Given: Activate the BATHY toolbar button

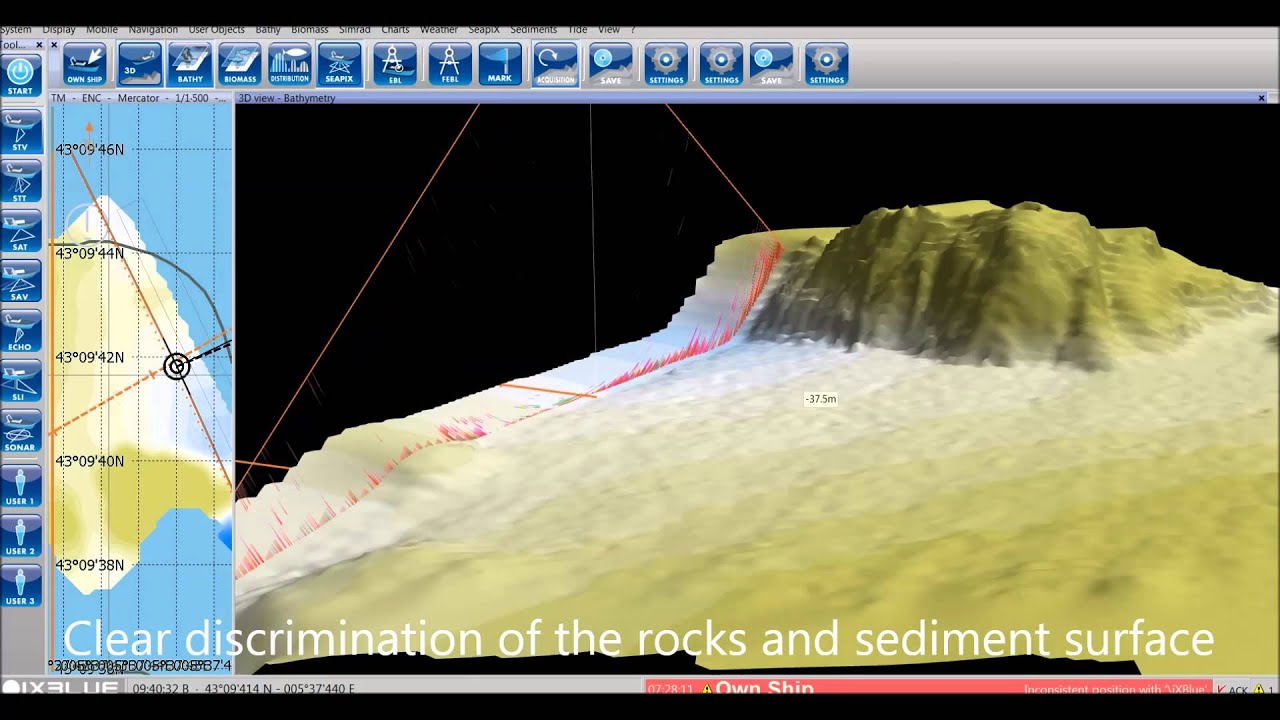Looking at the screenshot, I should pos(189,64).
